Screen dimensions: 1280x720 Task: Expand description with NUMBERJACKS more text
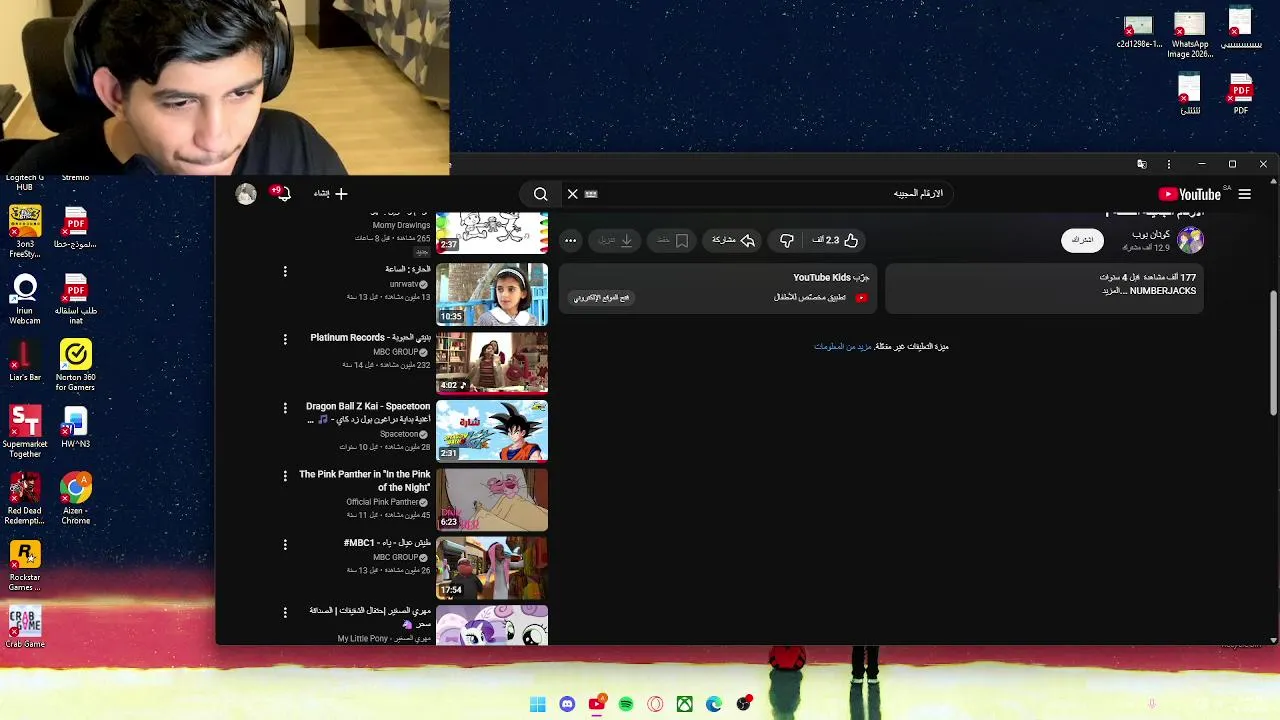[1149, 291]
